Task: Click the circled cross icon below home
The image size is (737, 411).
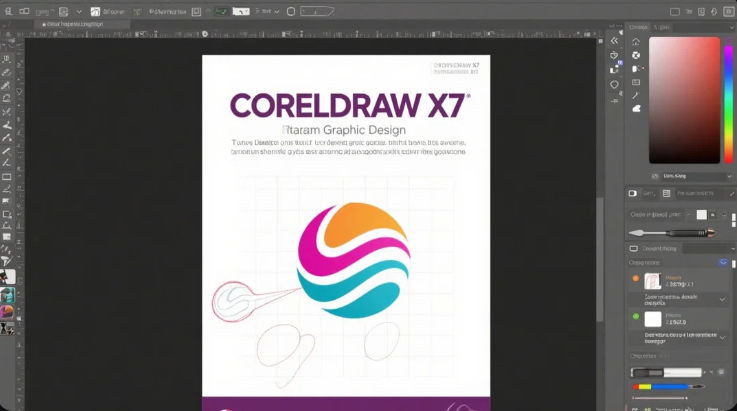Action: tap(636, 55)
